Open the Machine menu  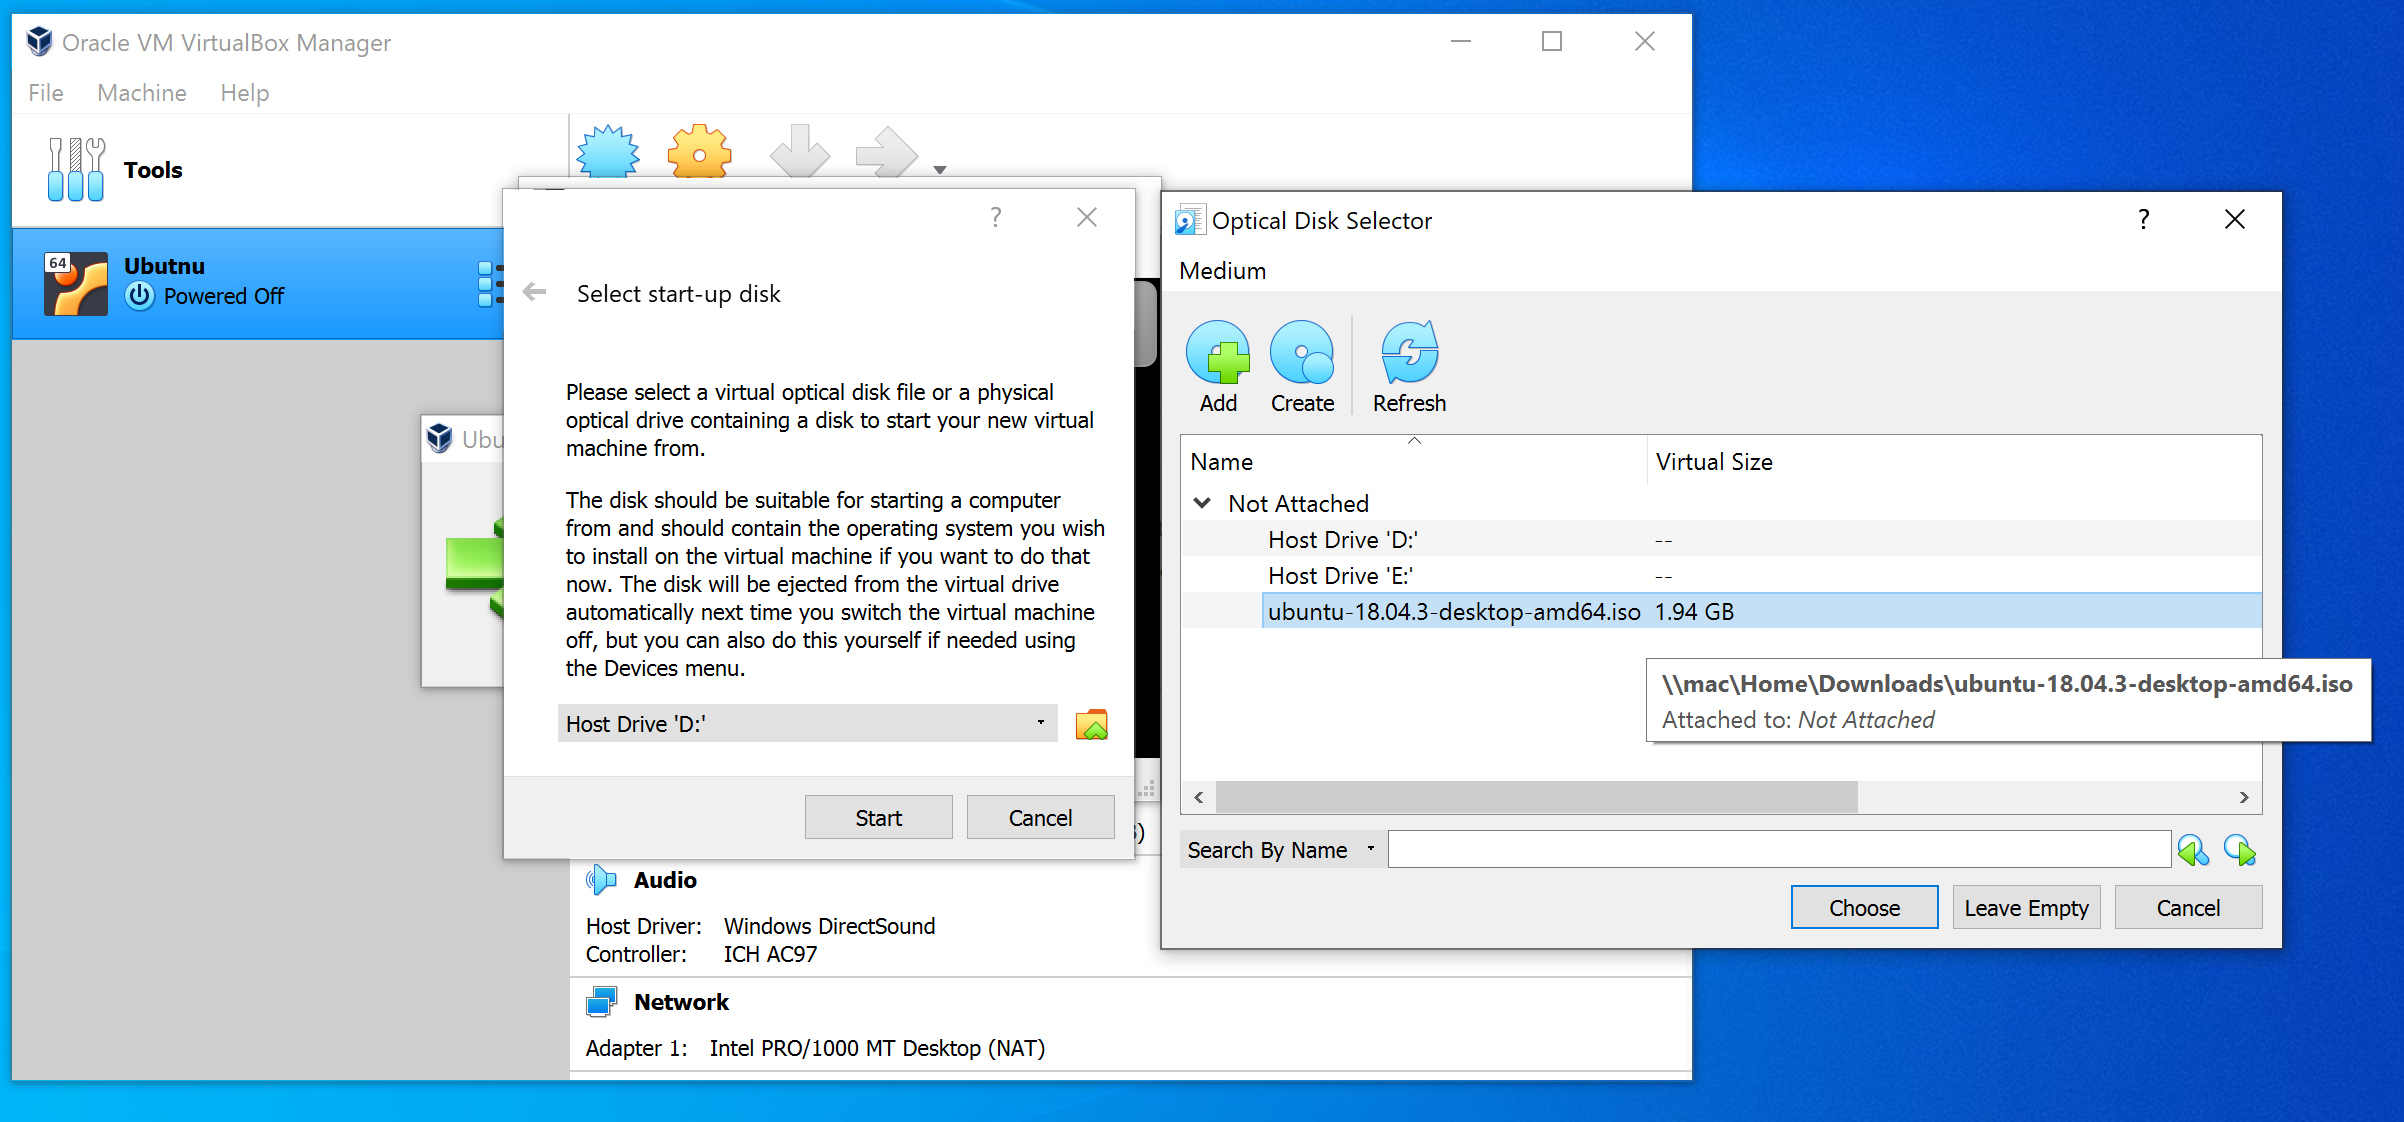coord(142,93)
